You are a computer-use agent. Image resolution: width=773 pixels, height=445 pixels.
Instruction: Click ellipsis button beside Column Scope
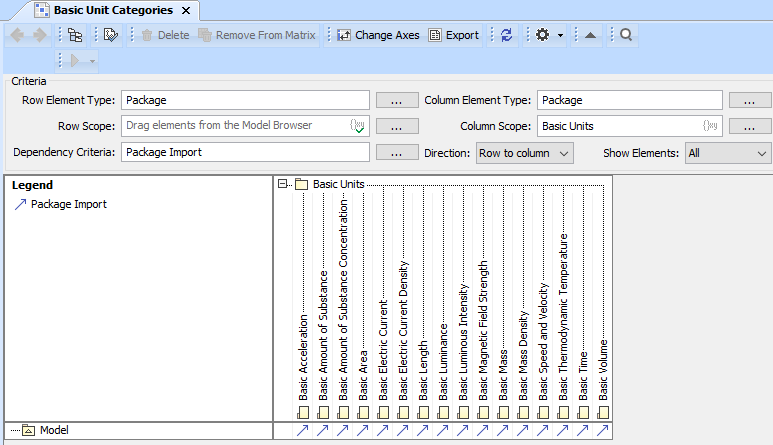(x=750, y=126)
